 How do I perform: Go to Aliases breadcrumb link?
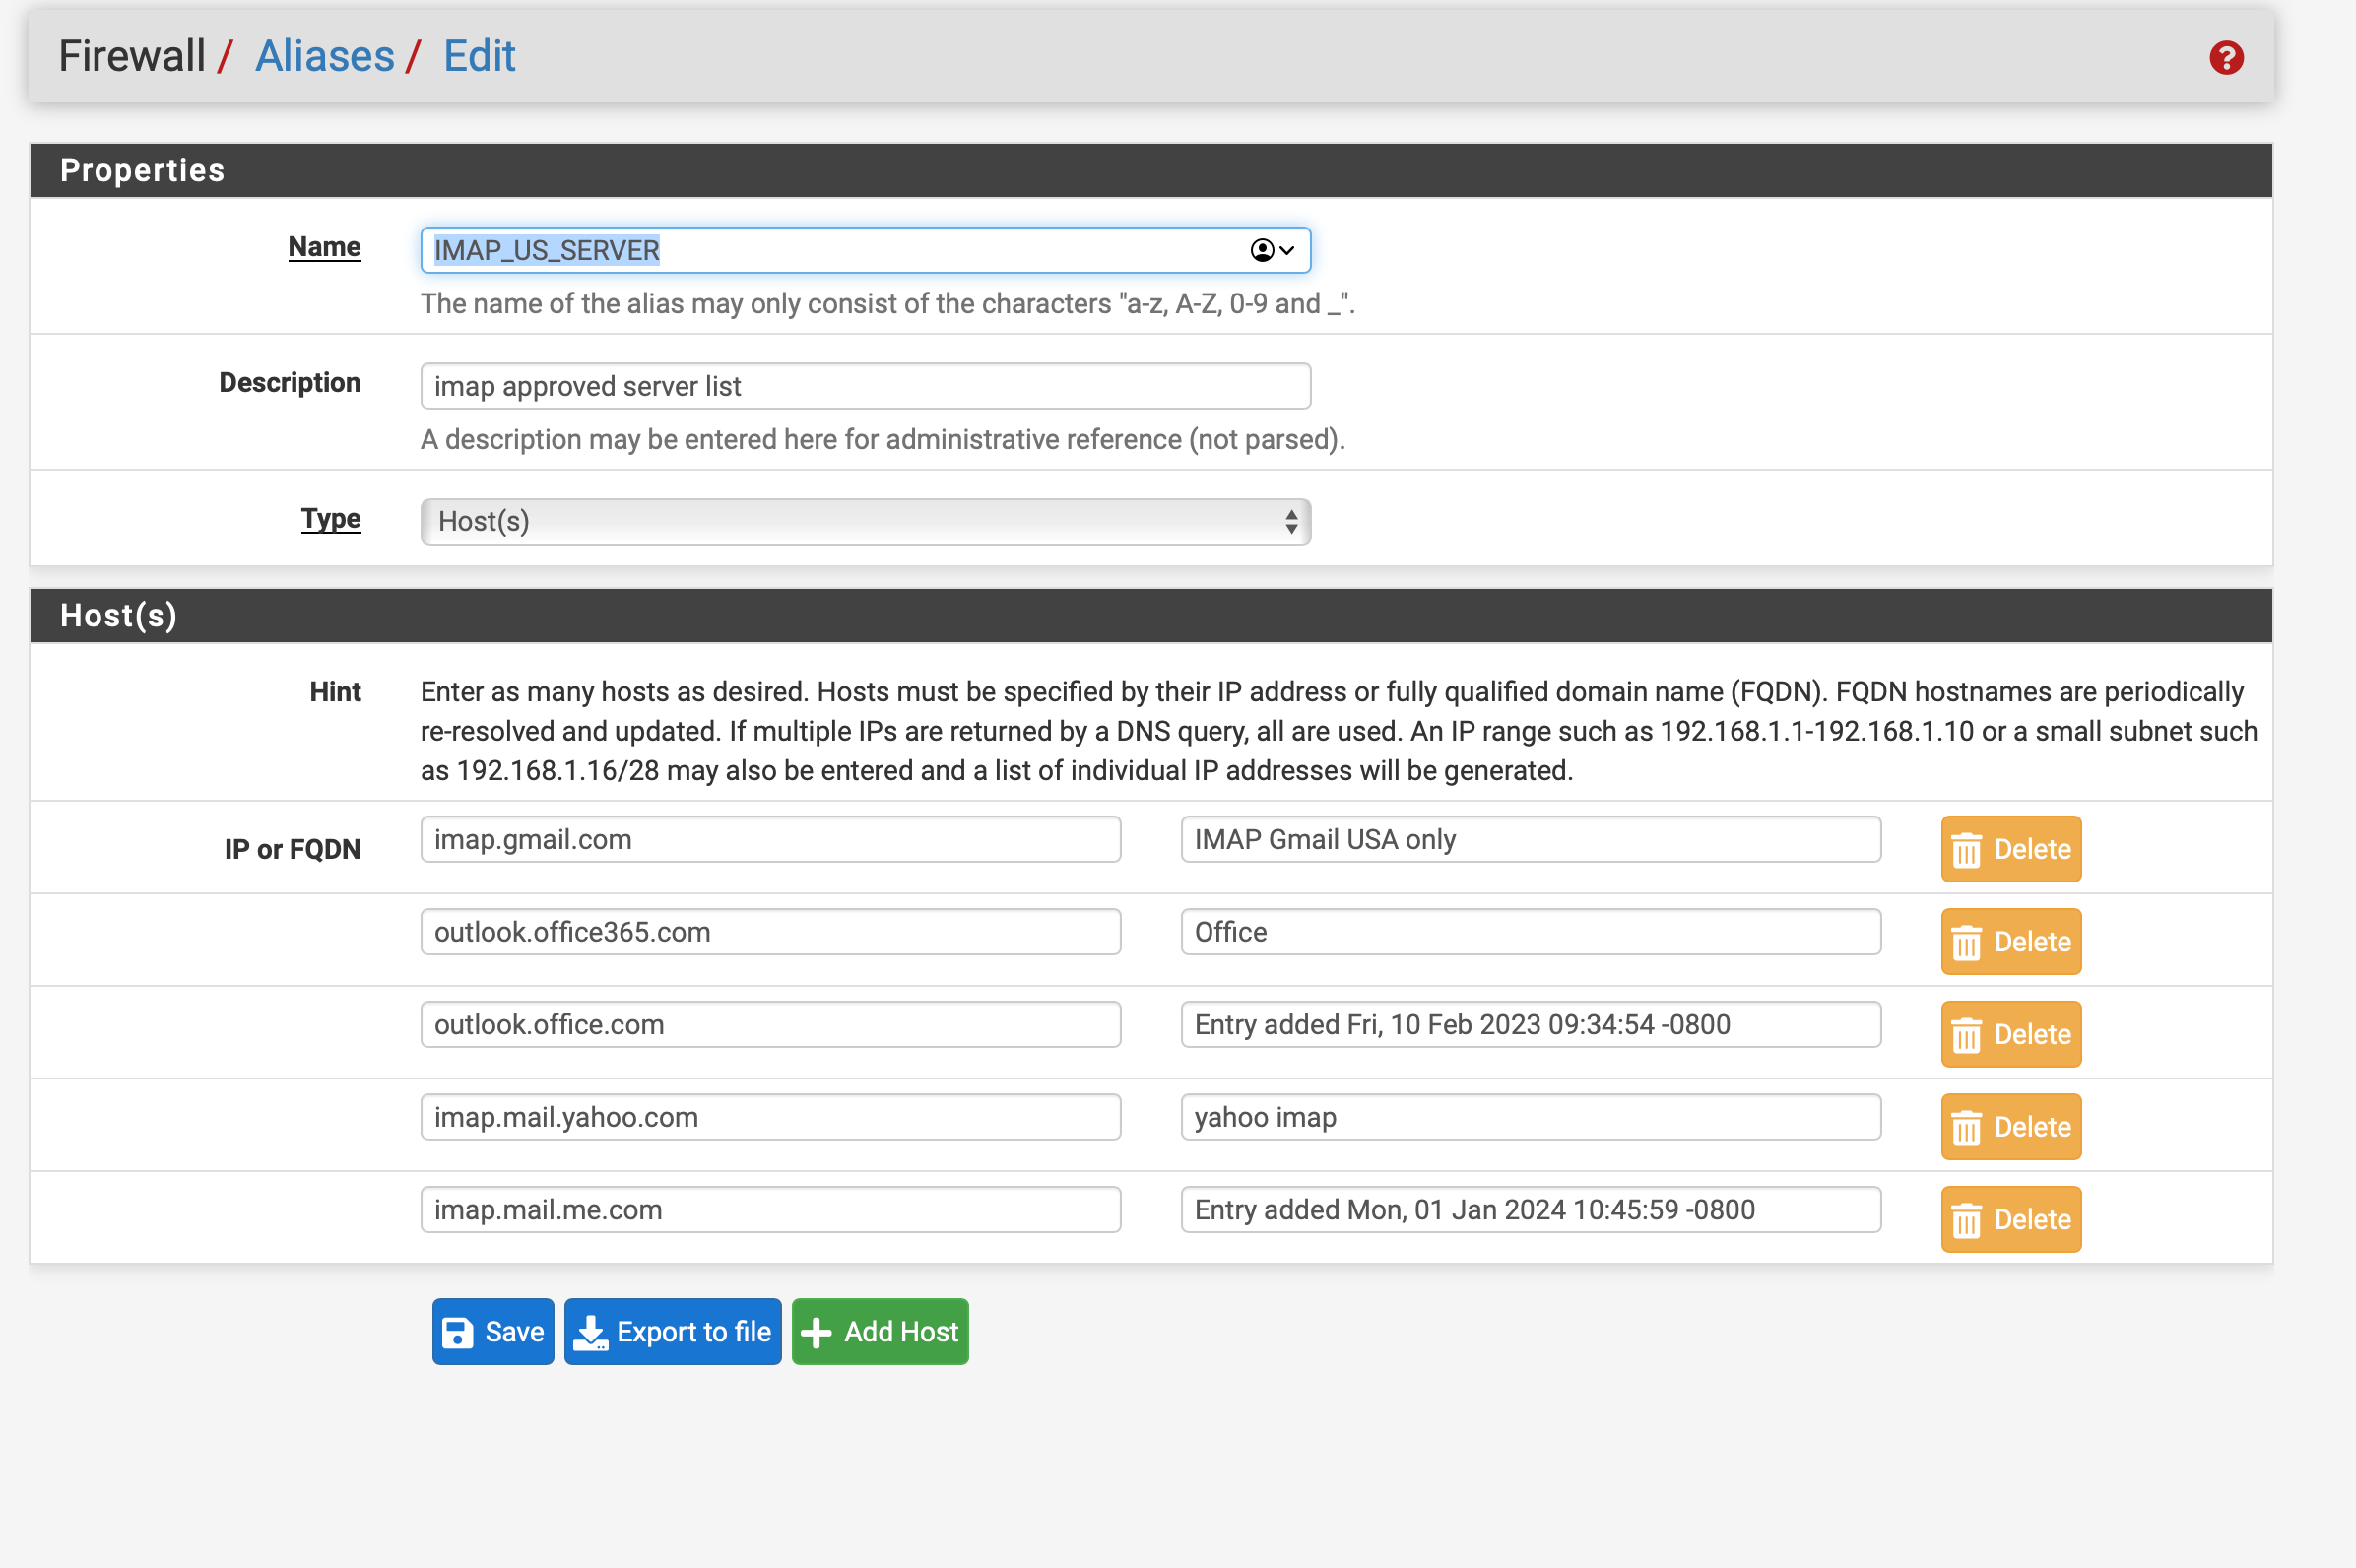click(325, 56)
